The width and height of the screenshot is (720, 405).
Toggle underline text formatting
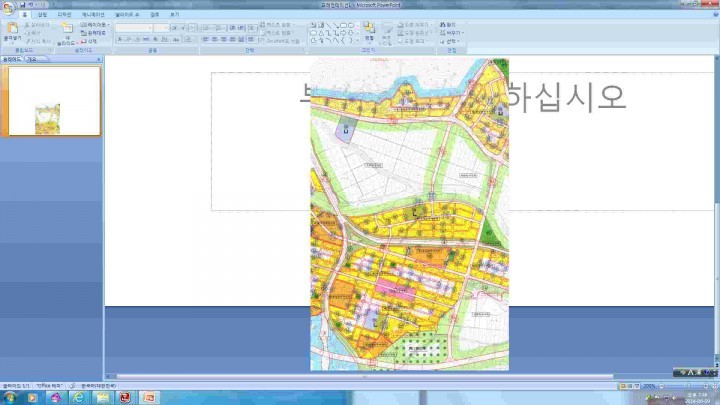[137, 39]
